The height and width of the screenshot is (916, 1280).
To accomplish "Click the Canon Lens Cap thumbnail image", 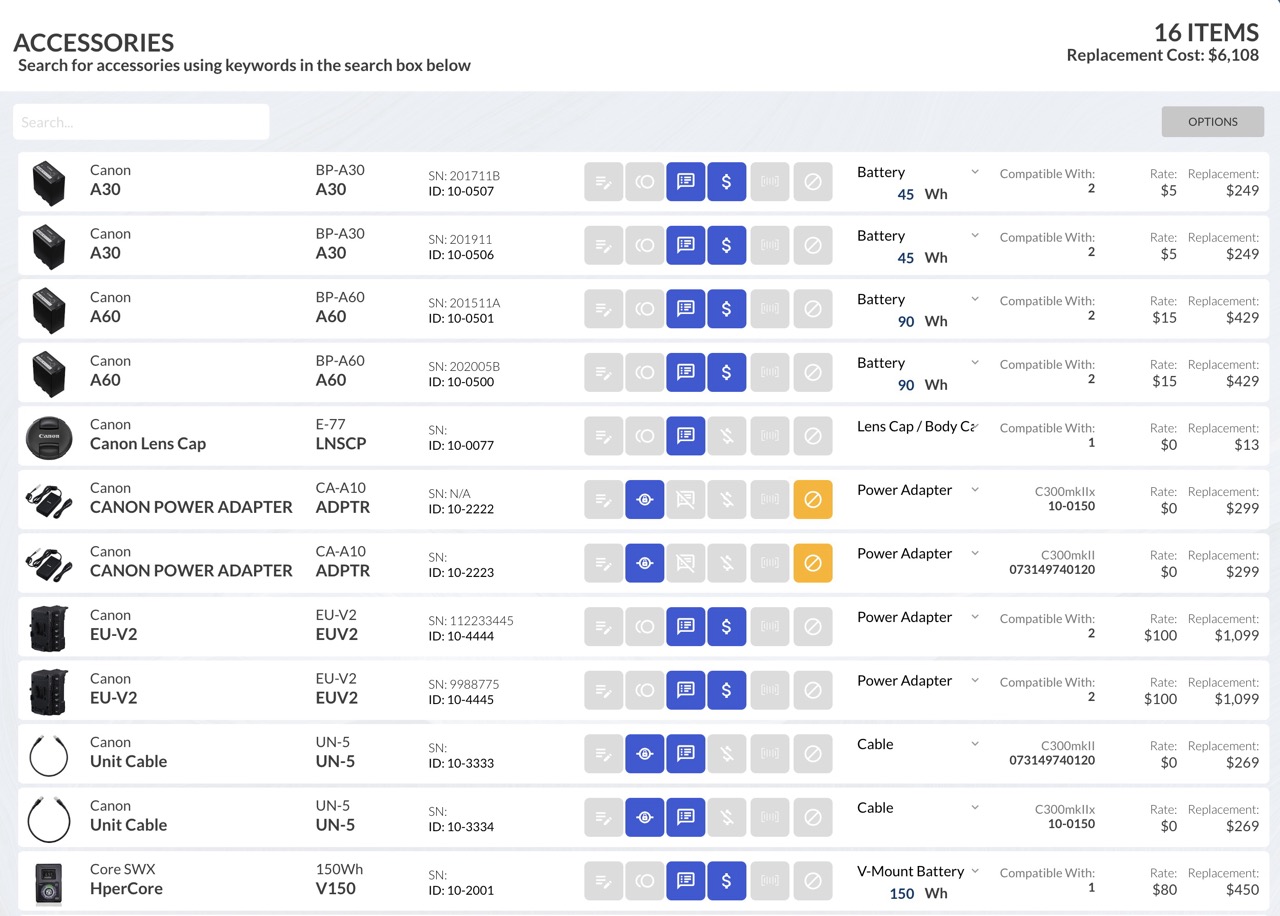I will pos(50,436).
